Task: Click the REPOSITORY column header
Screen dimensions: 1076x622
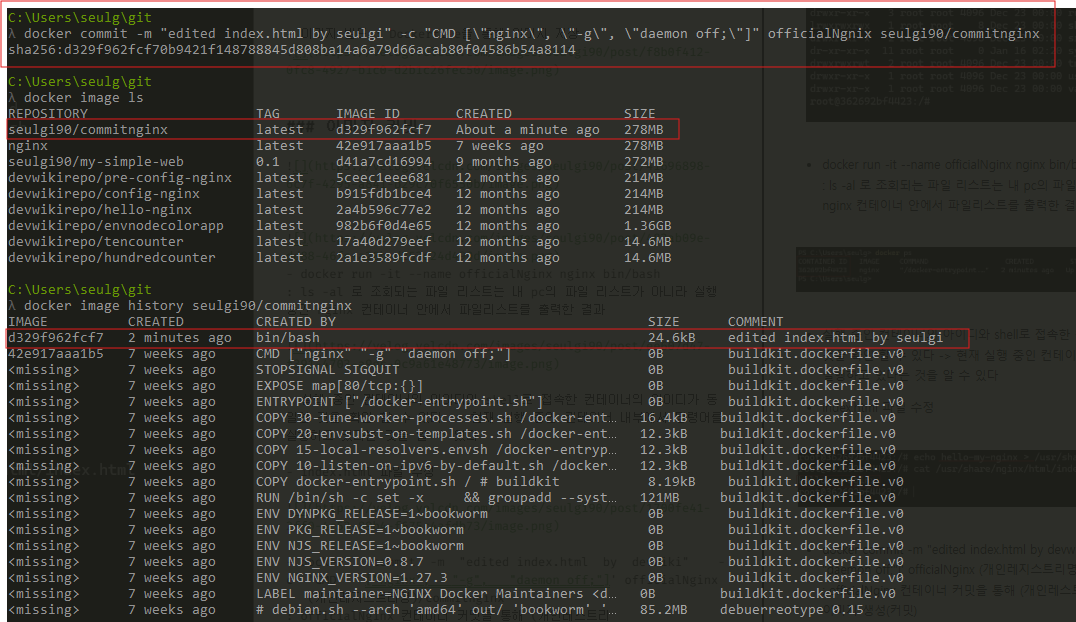Action: click(x=48, y=113)
